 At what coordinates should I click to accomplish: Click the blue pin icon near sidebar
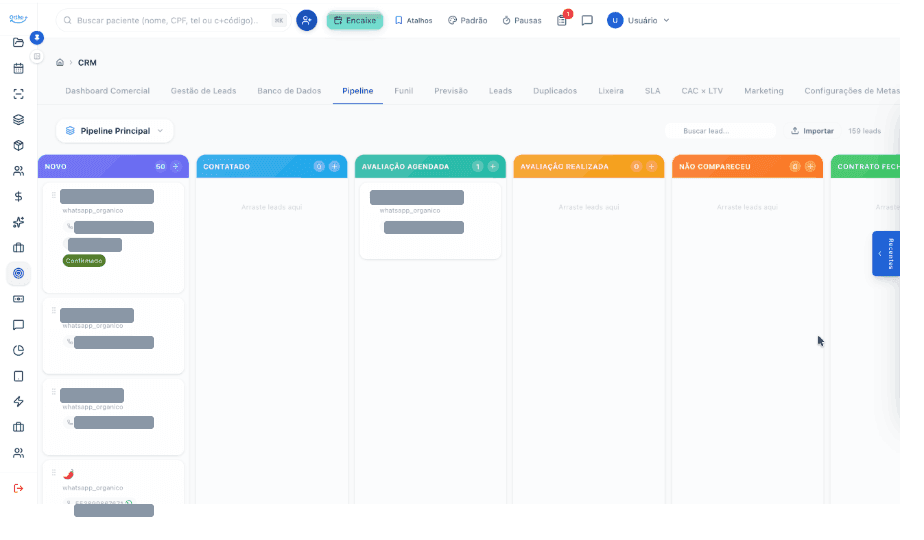(x=37, y=38)
